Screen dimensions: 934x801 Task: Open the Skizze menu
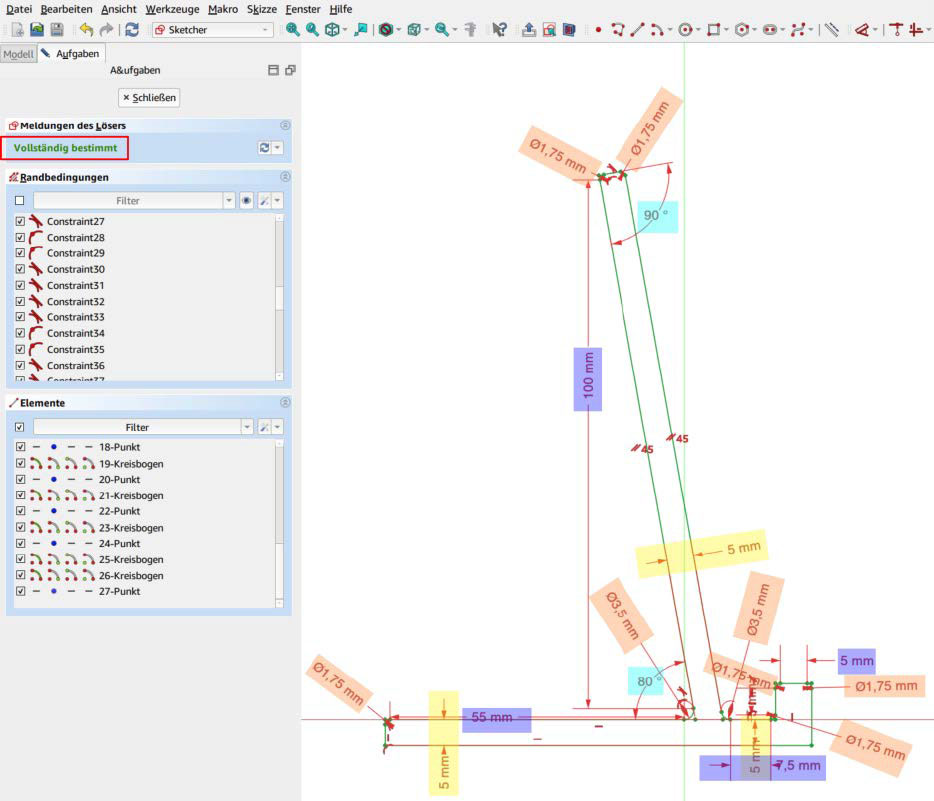coord(261,9)
